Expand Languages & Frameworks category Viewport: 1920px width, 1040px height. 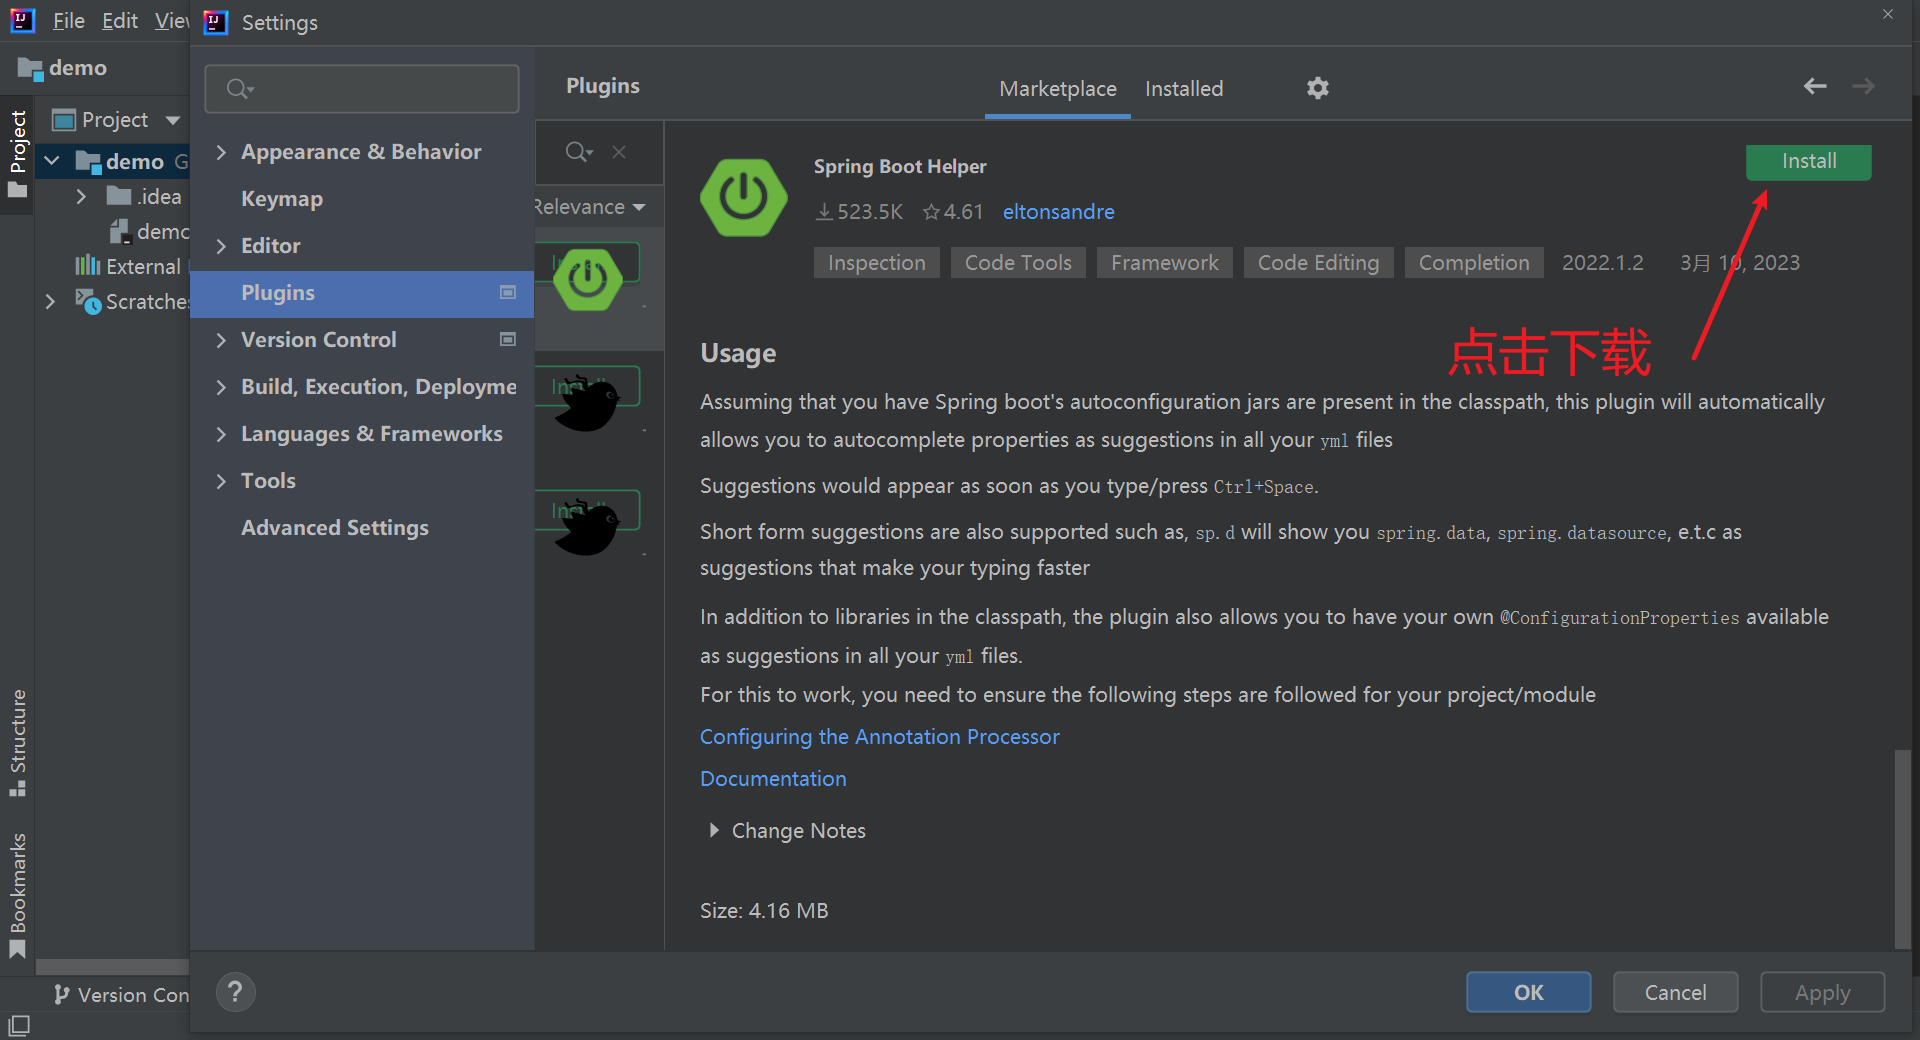pos(221,434)
